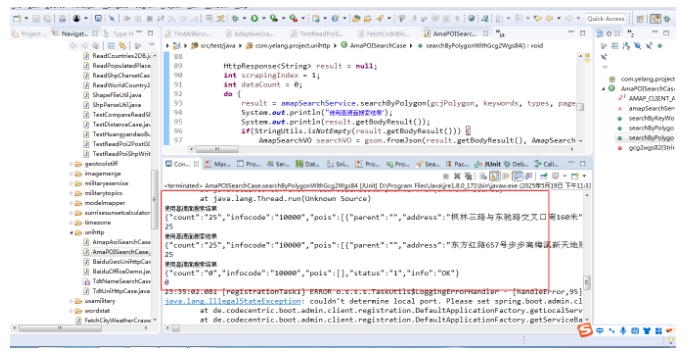
Task: Click the Sogou input method tray icon
Action: pos(585,330)
